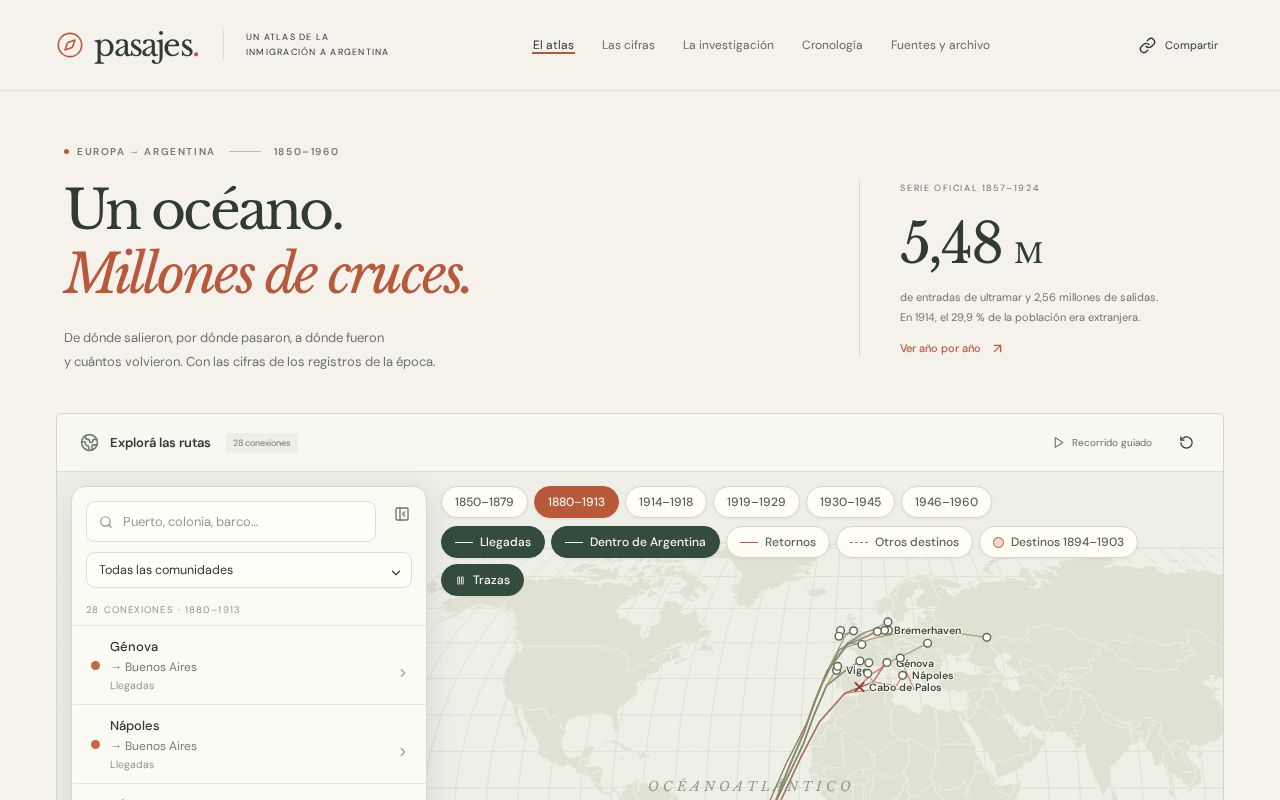Select the Nápoles port marker on map
The image size is (1280, 800).
click(903, 675)
